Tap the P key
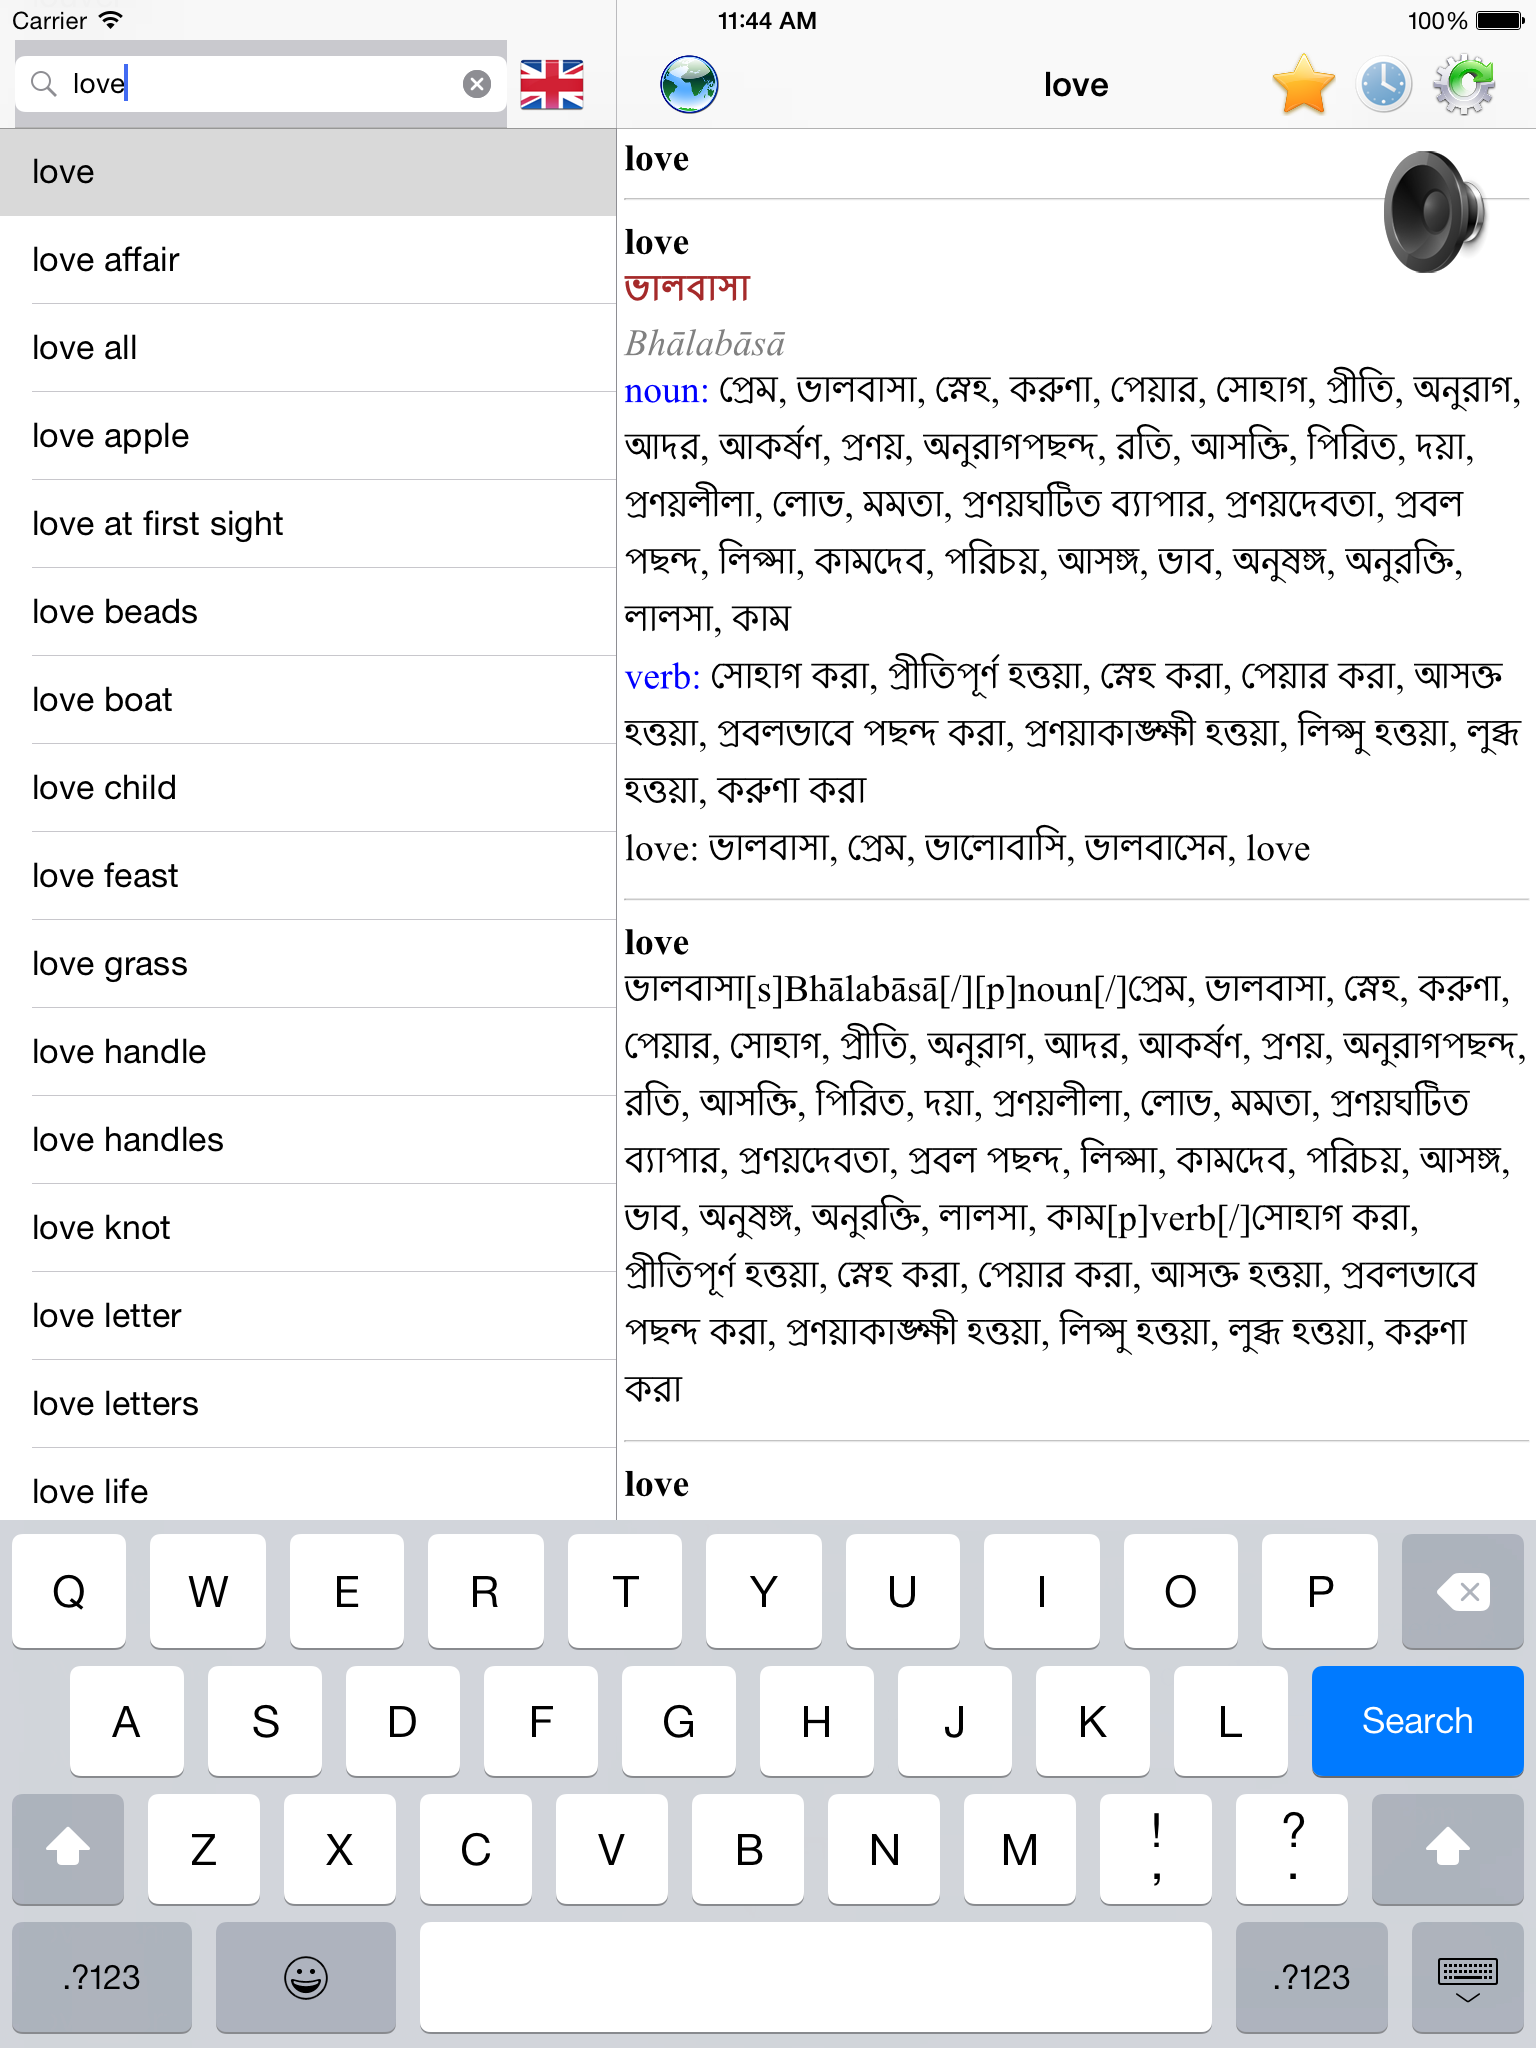The width and height of the screenshot is (1536, 2048). (x=1320, y=1591)
